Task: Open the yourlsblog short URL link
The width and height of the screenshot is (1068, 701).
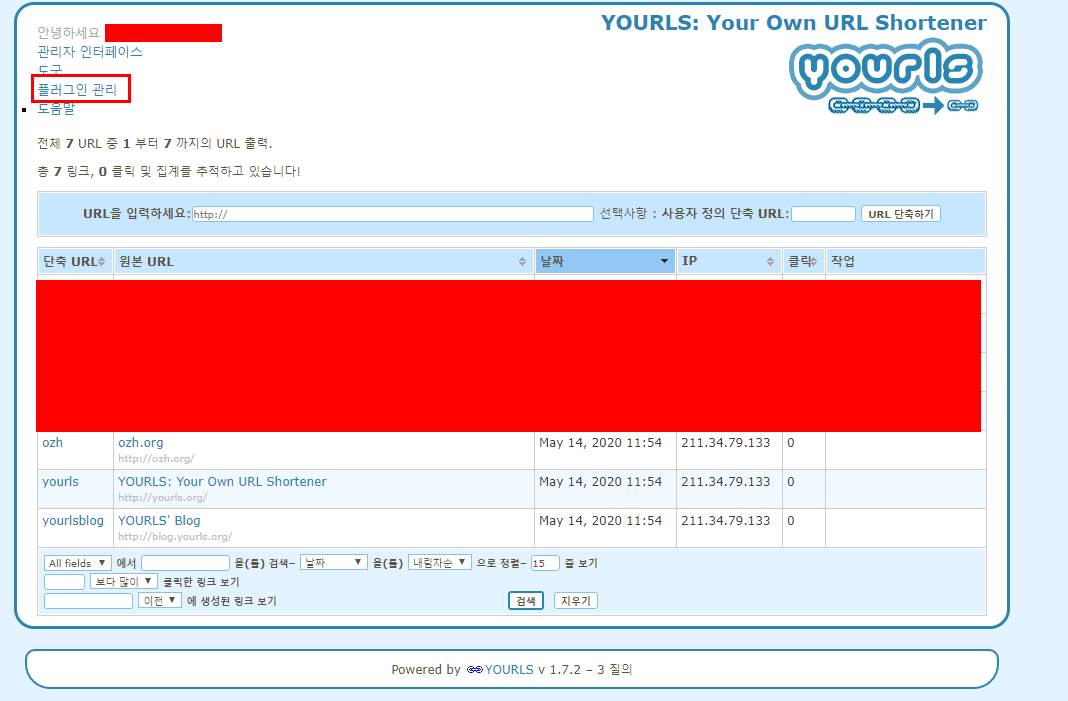Action: (73, 520)
